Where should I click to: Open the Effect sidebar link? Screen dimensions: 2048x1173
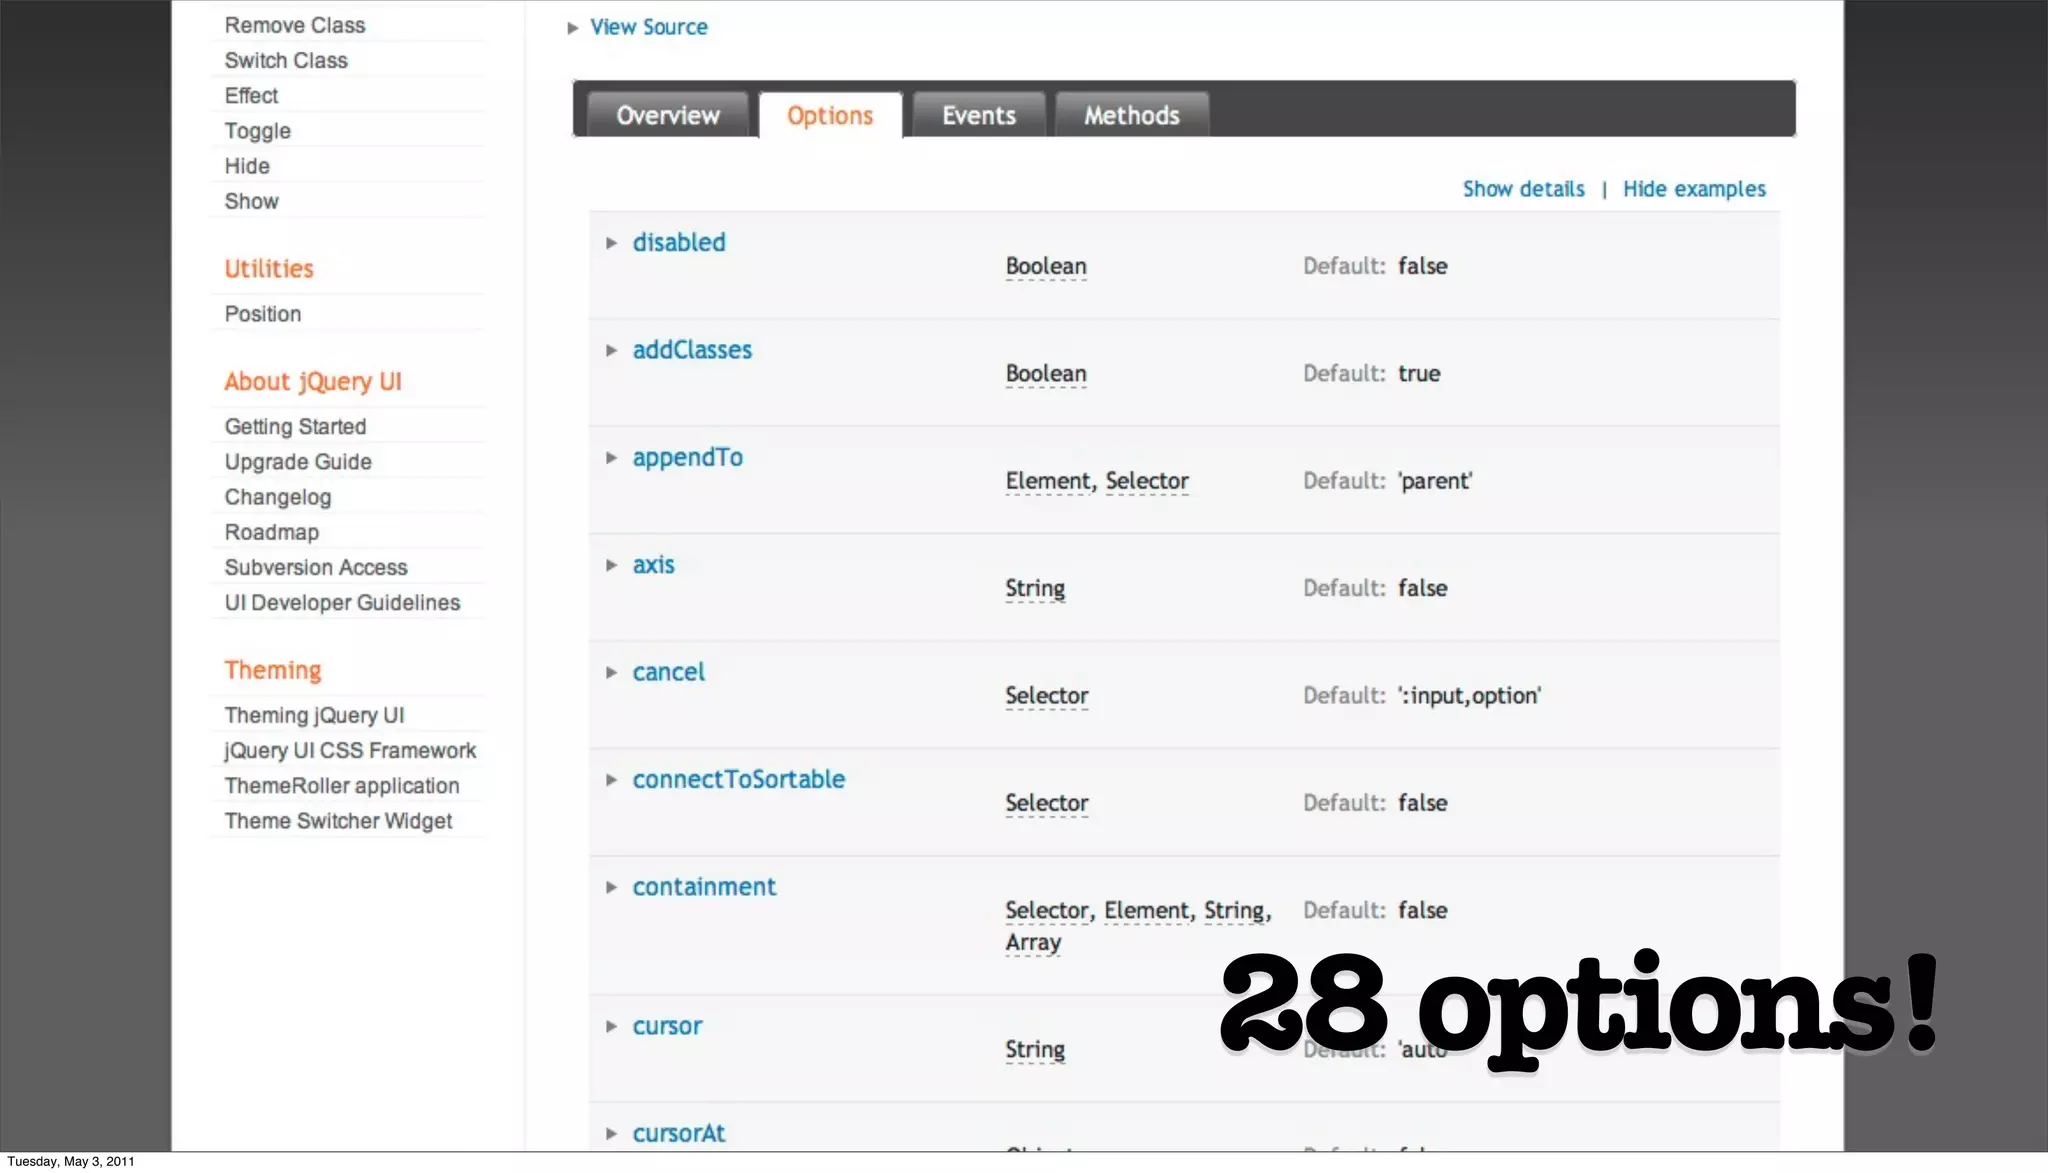tap(251, 95)
